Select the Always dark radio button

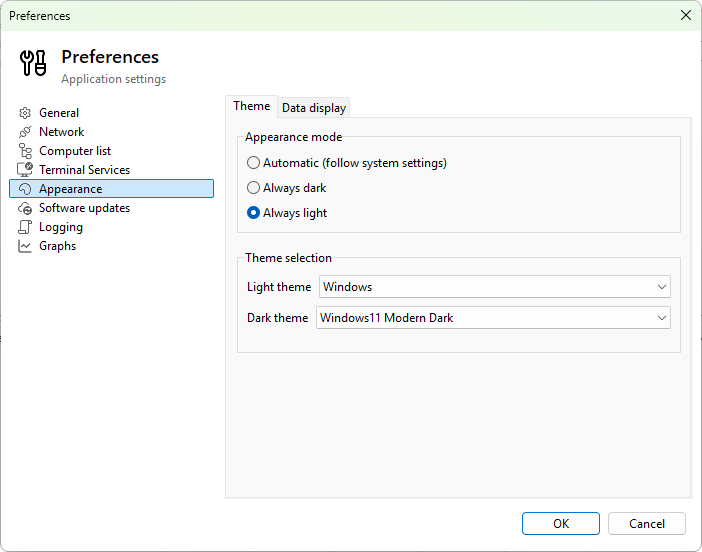click(x=253, y=188)
